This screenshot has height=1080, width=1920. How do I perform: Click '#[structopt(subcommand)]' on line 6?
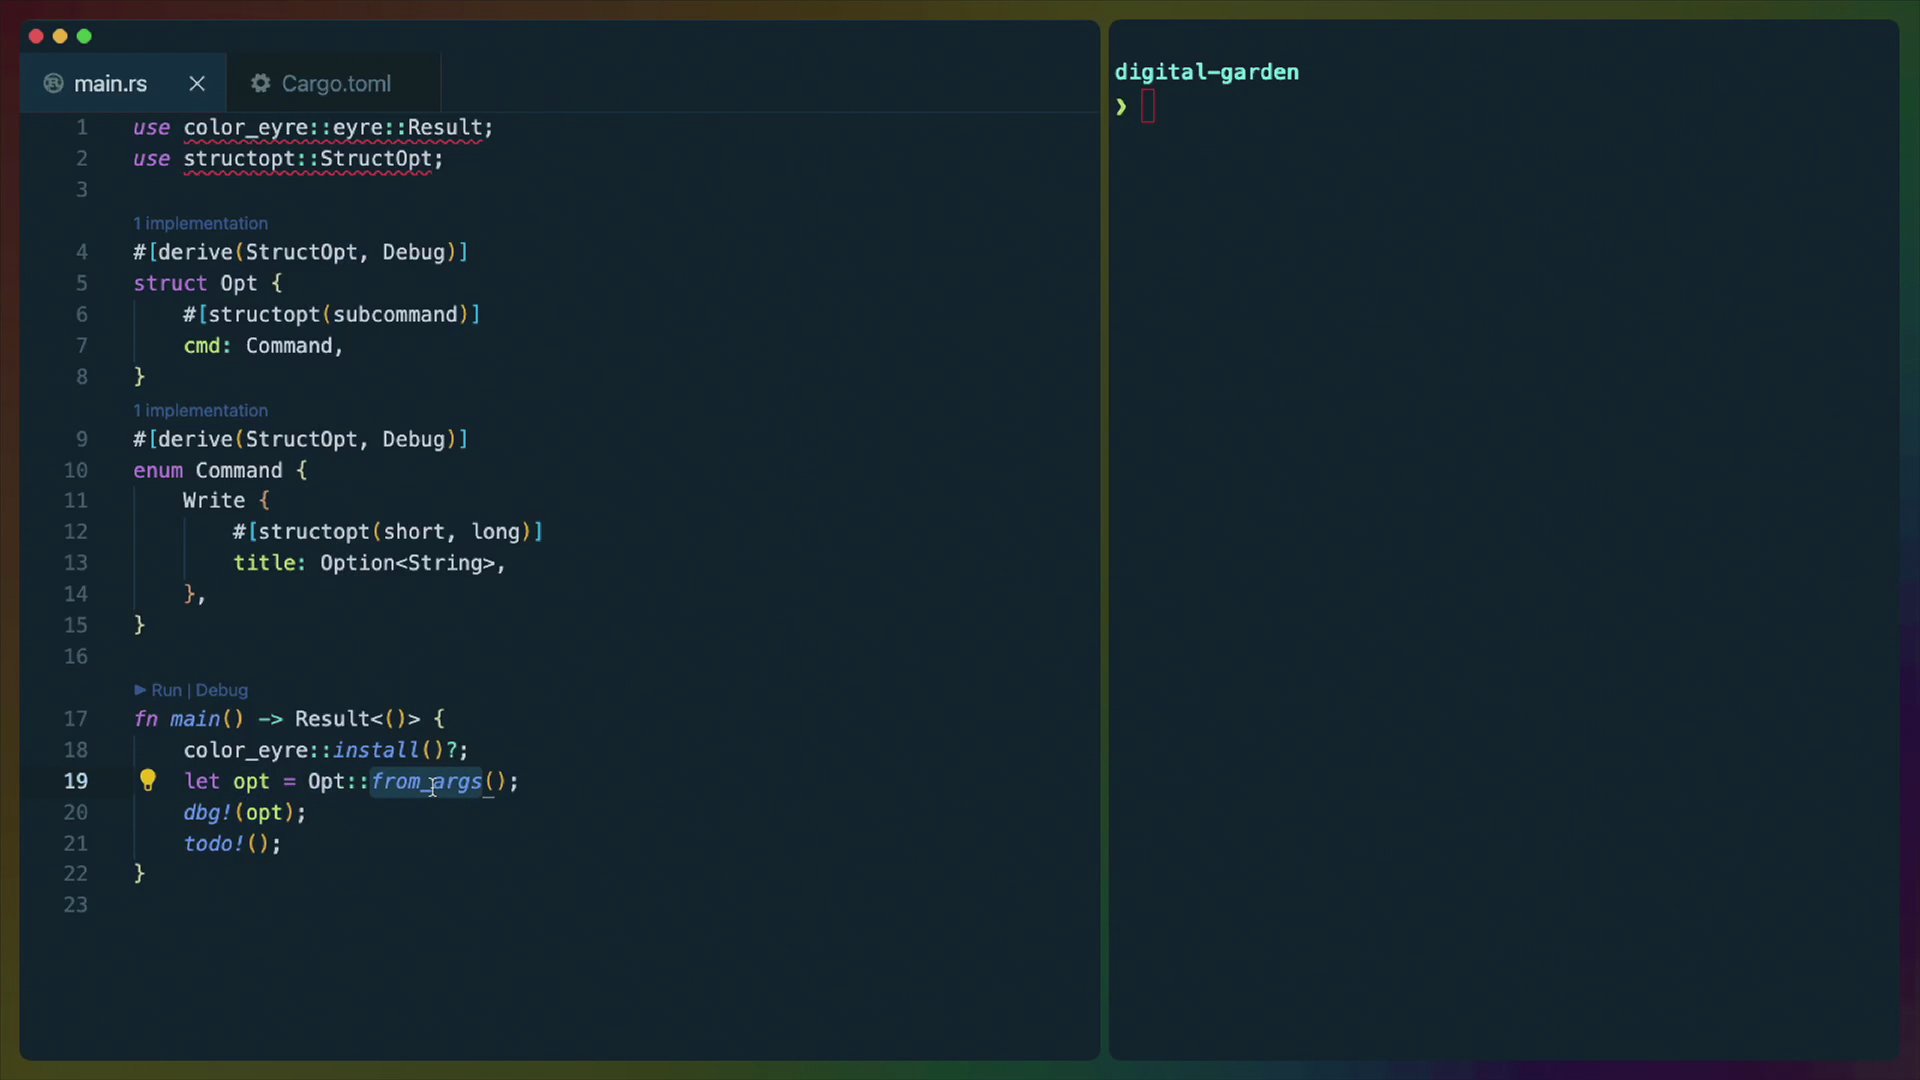pyautogui.click(x=331, y=314)
